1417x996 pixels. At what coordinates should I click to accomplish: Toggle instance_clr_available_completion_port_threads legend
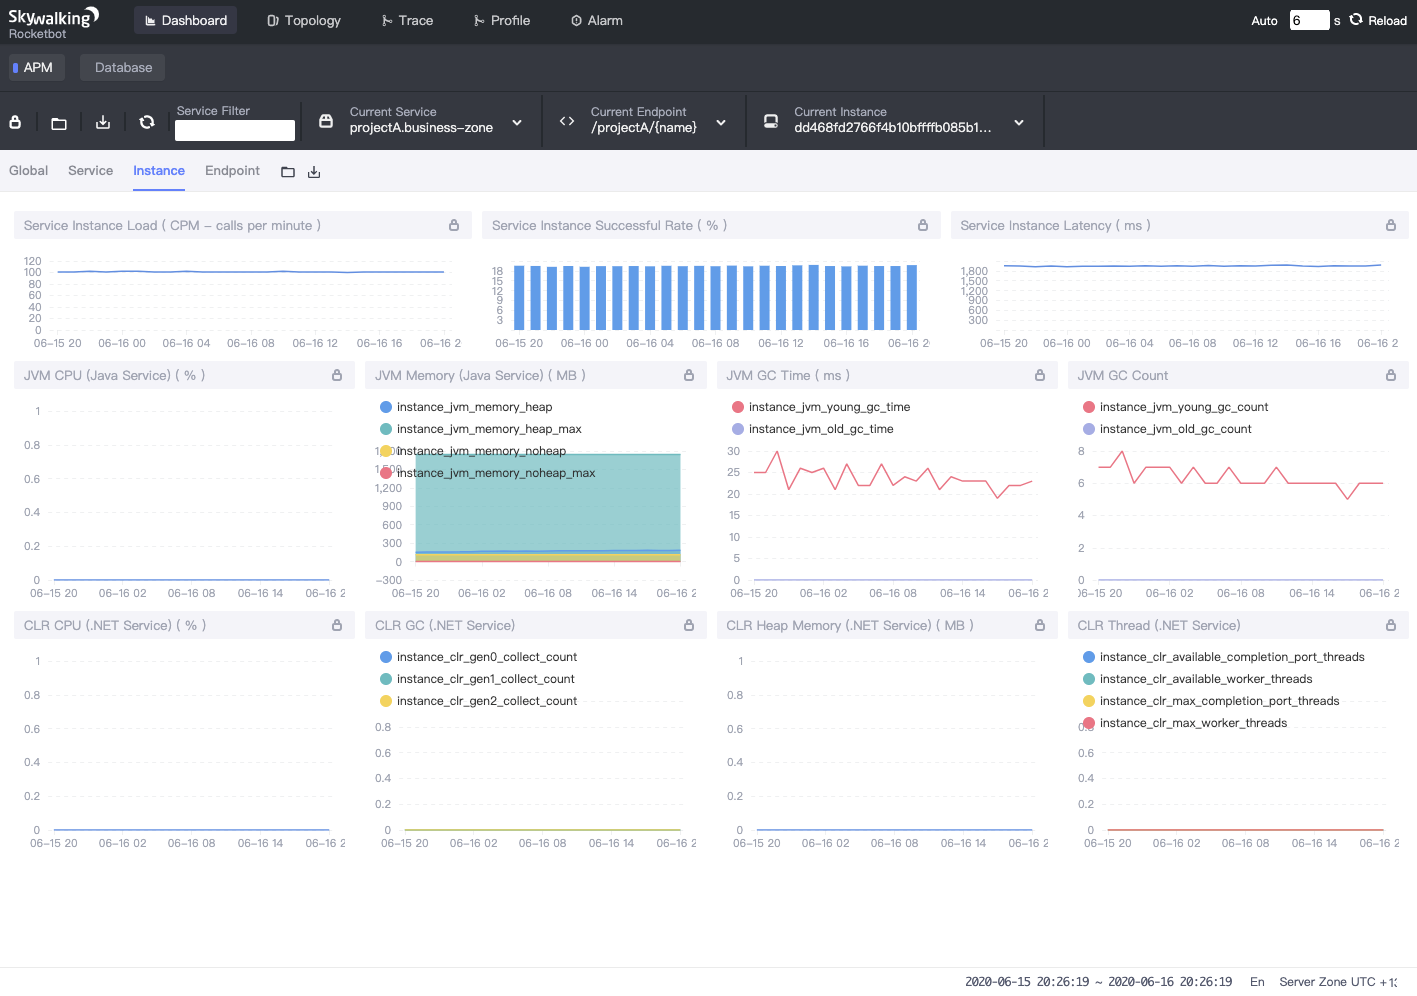[x=1223, y=657]
